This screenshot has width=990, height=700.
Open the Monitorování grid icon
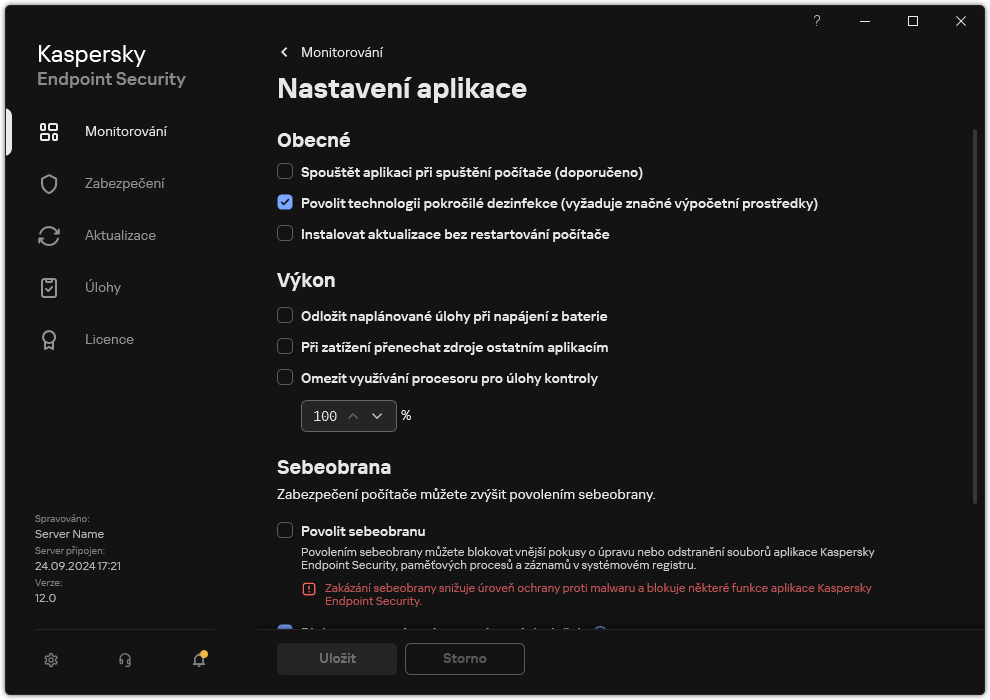[48, 131]
